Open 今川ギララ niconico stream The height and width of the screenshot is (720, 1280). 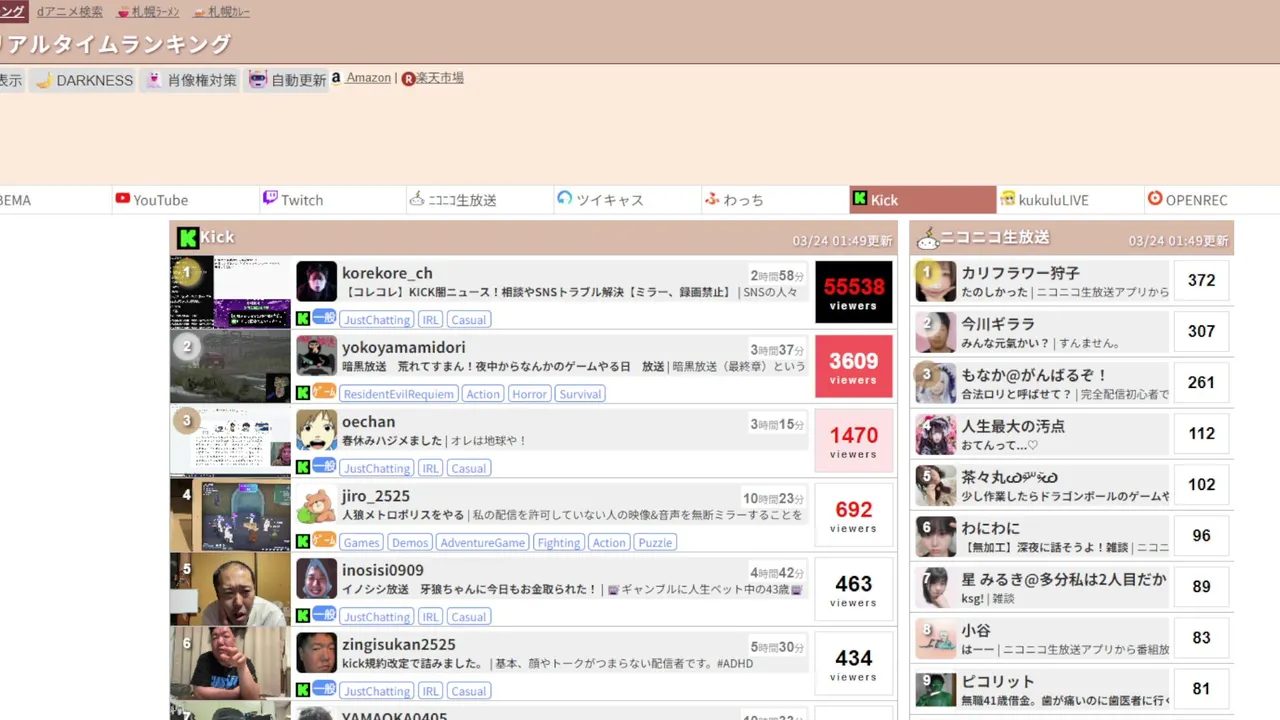click(x=1042, y=332)
